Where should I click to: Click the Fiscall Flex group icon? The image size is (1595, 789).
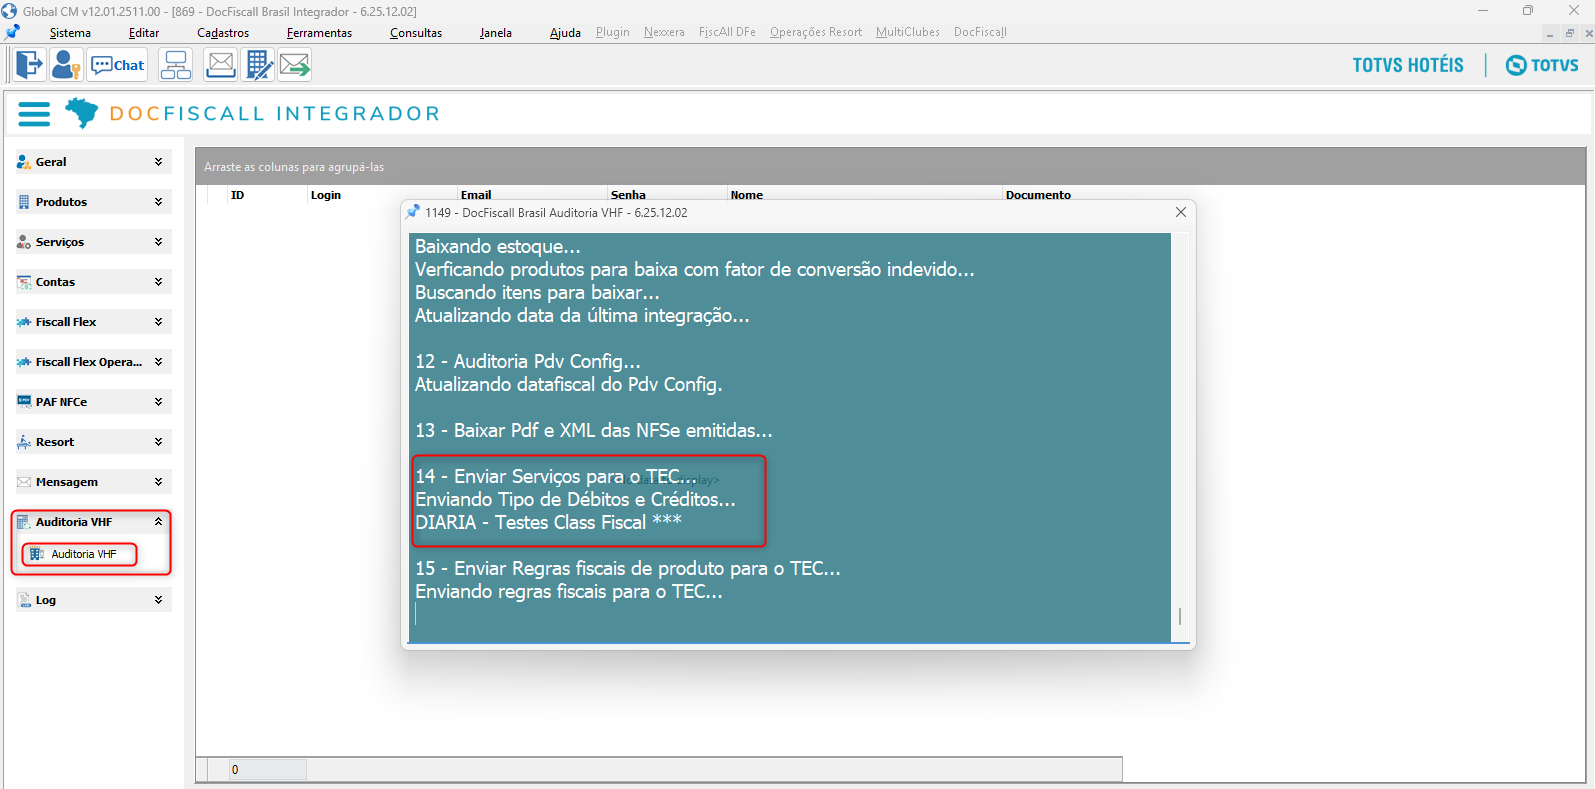(24, 322)
